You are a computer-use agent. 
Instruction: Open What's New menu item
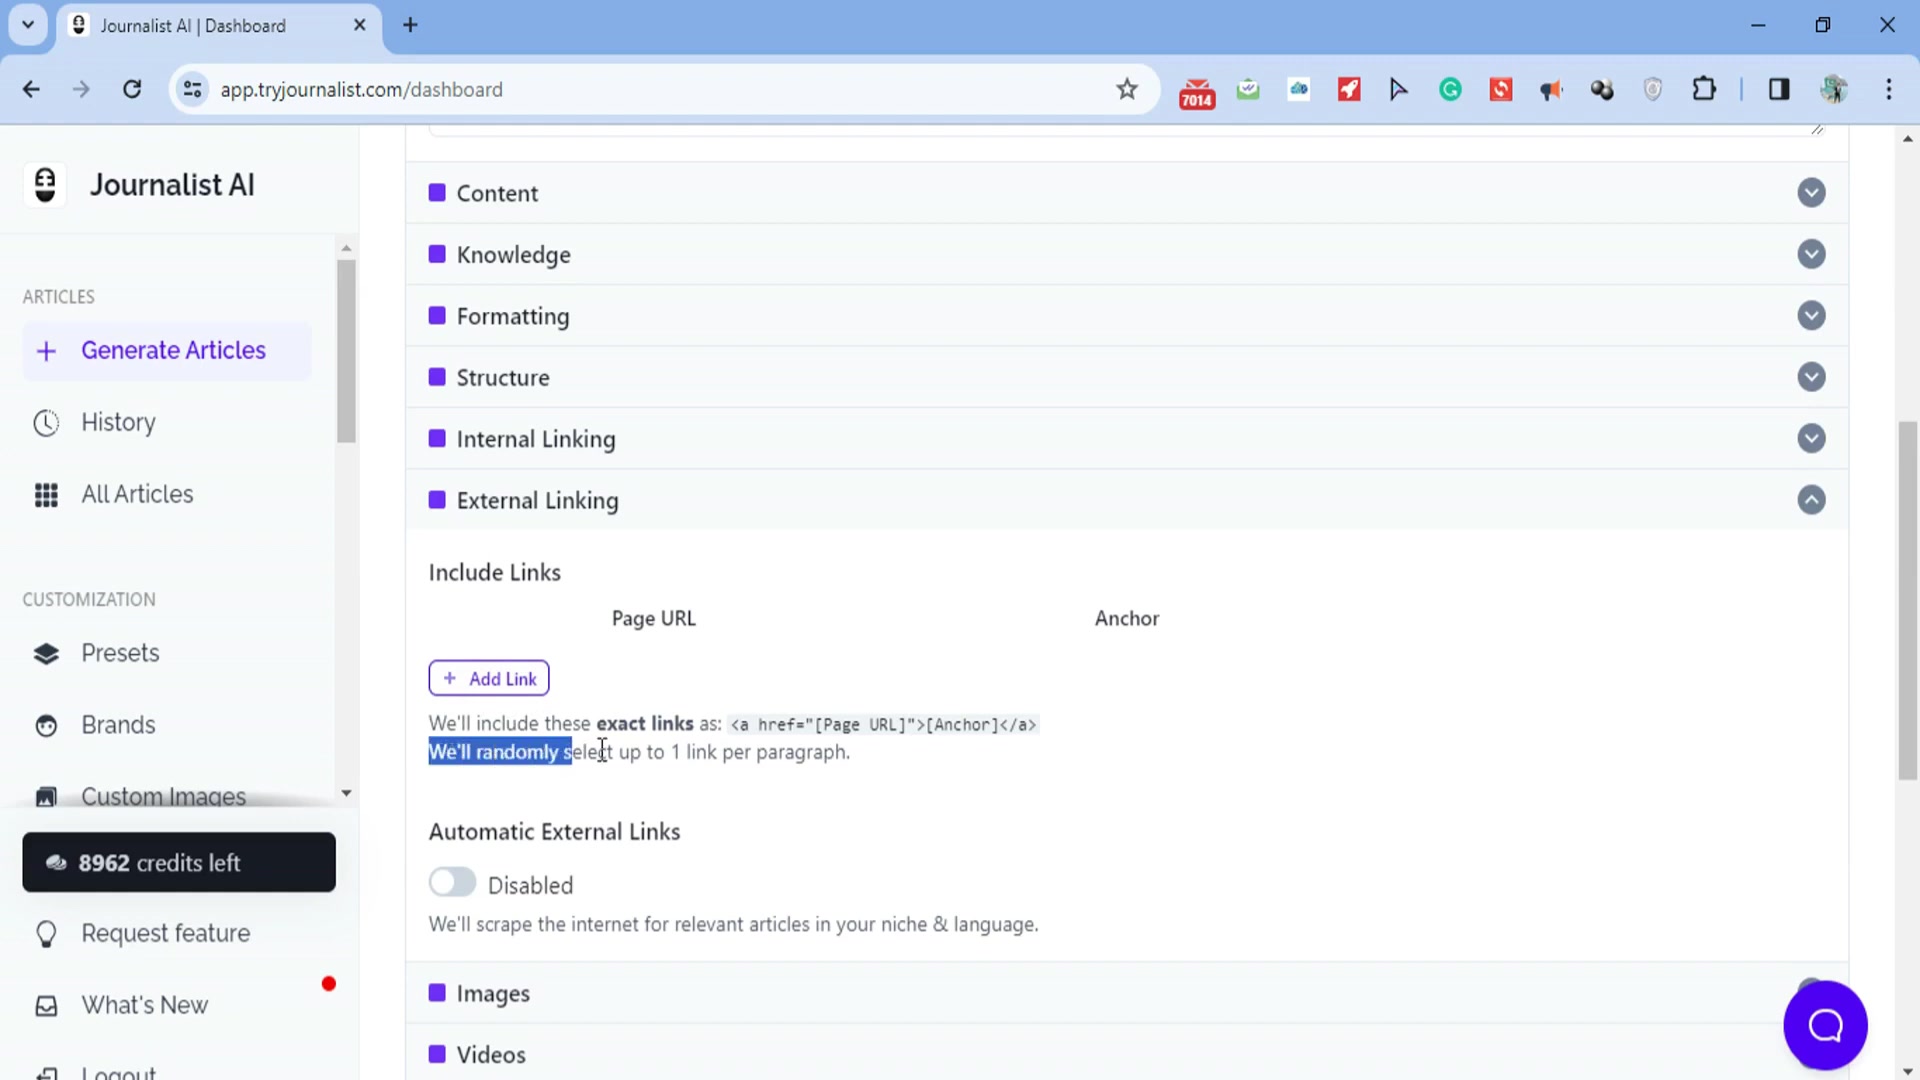[144, 1005]
